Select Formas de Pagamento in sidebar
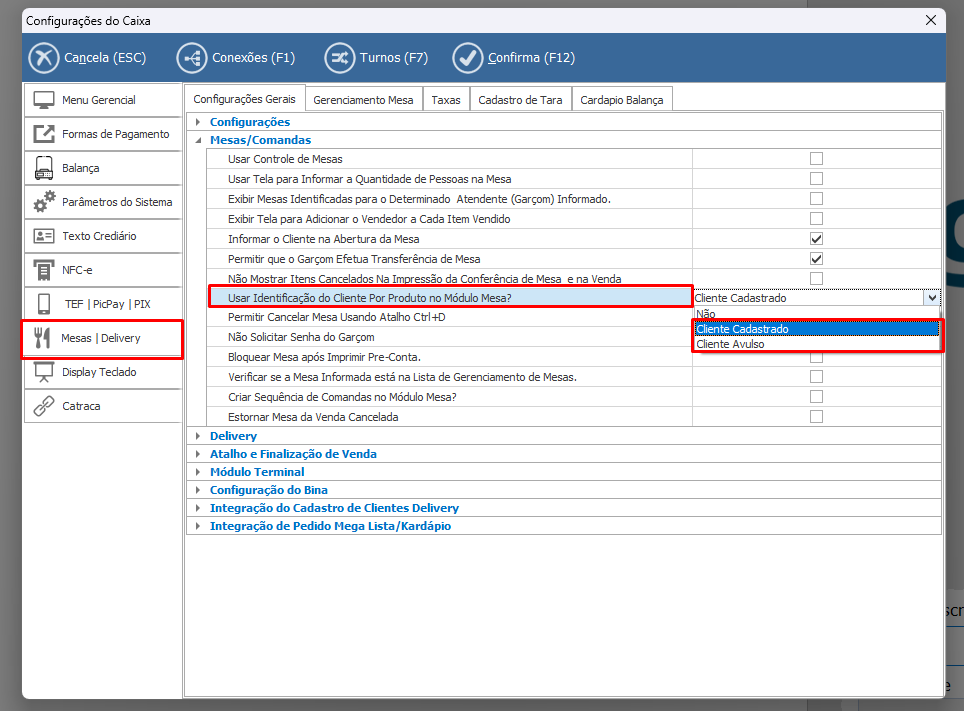Screen dimensions: 964x711 pos(115,134)
